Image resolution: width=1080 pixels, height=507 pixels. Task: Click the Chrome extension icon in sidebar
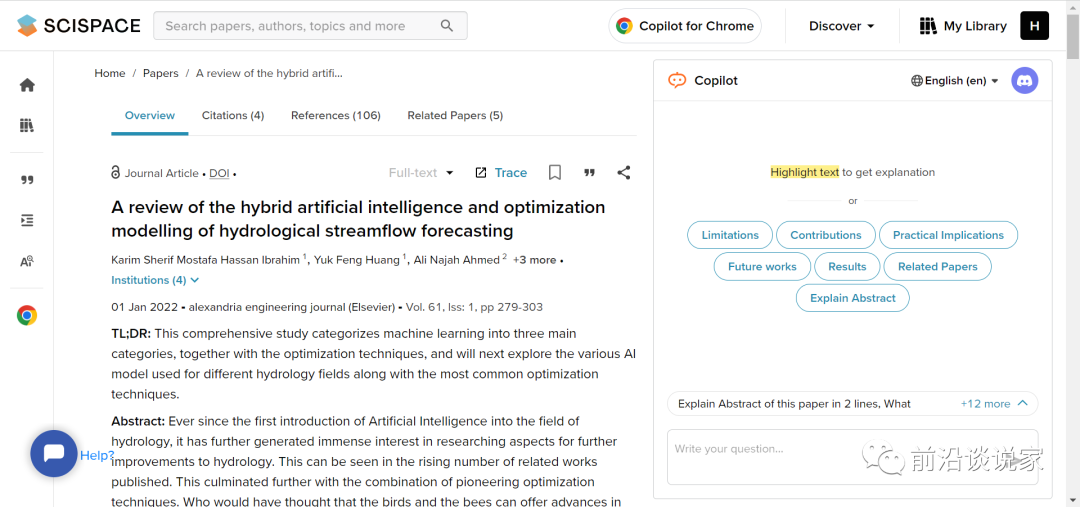tap(27, 316)
